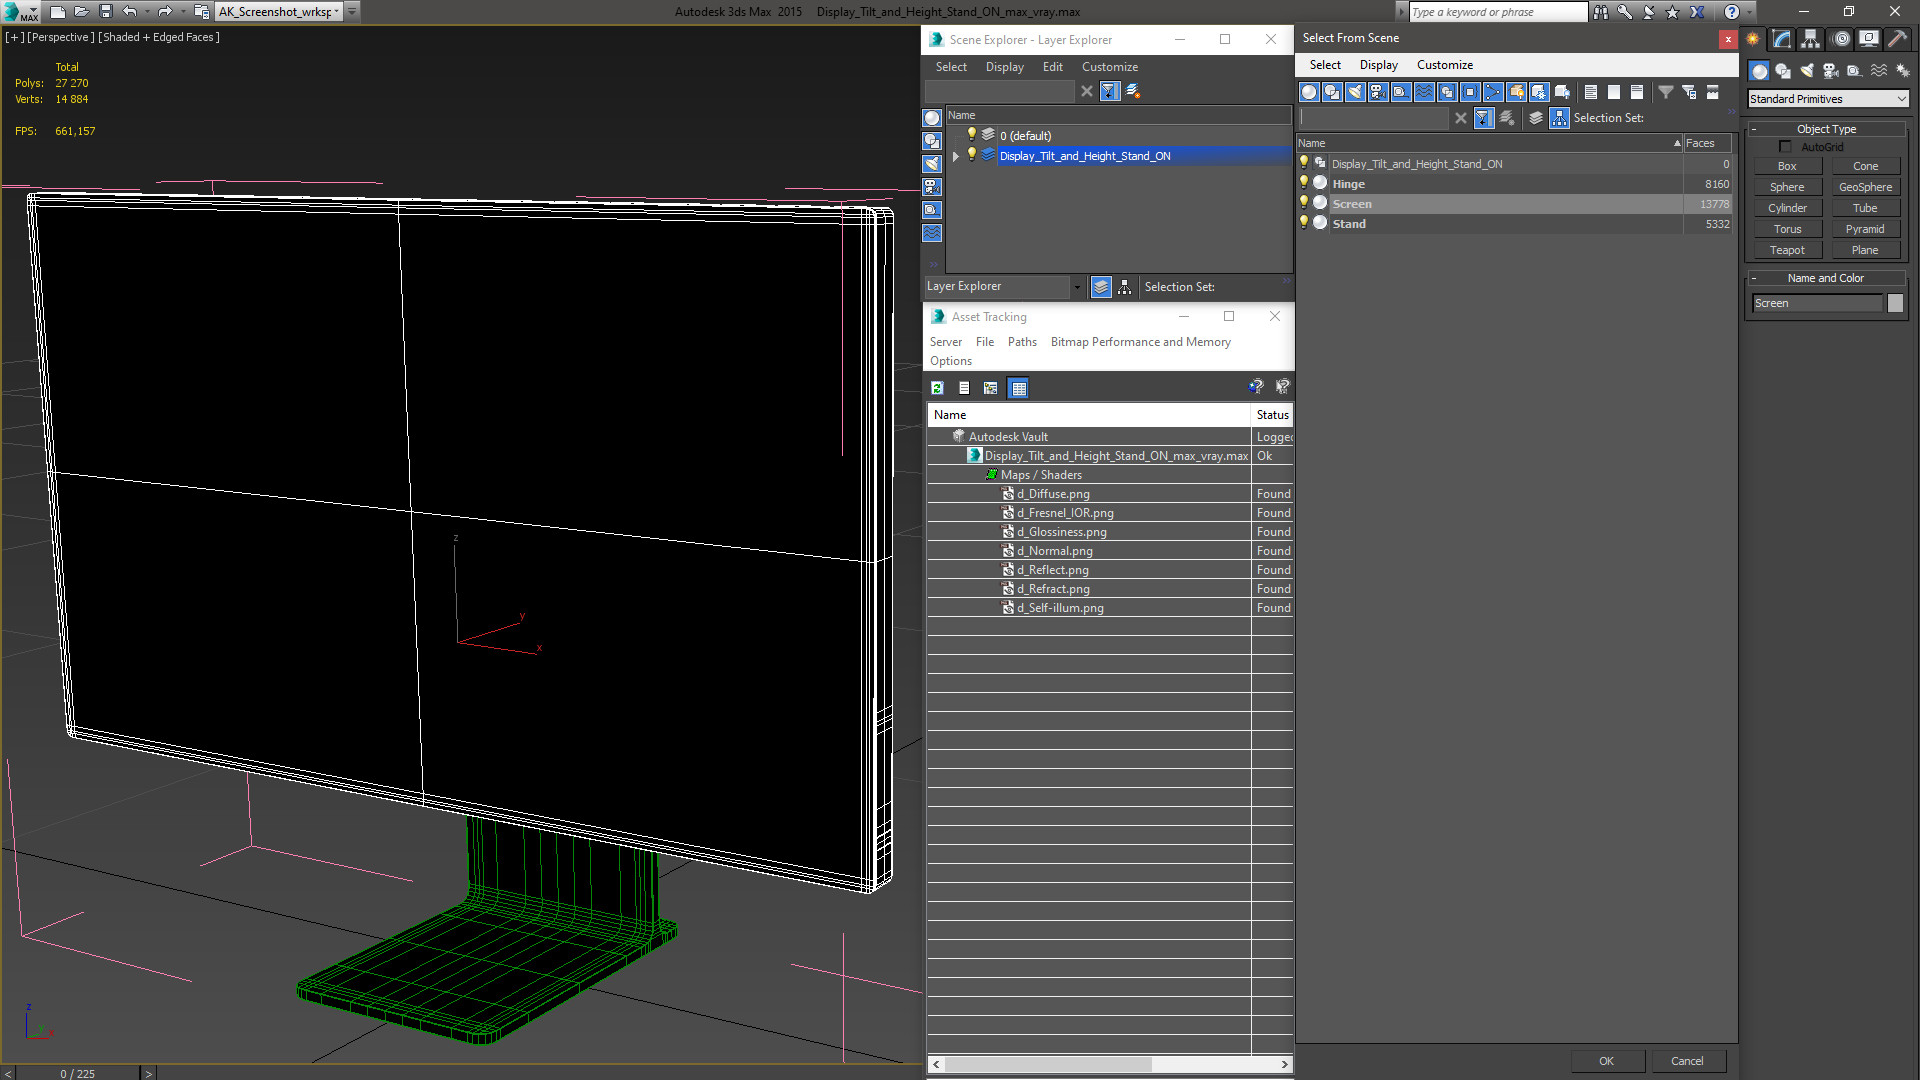This screenshot has height=1080, width=1920.
Task: Select Shapes category in Create panel
Action: [x=1783, y=71]
